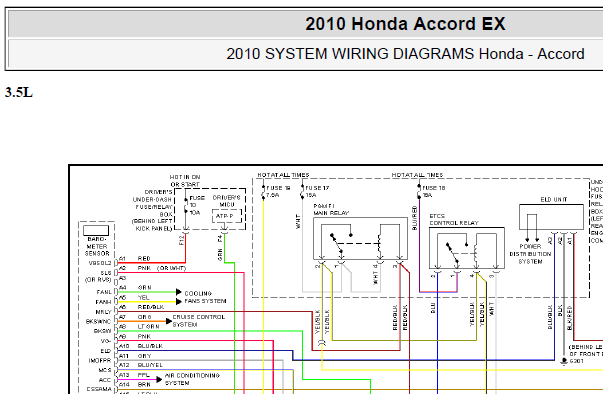The width and height of the screenshot is (603, 394).
Task: Click the 'FANL' pin name
Action: [104, 292]
